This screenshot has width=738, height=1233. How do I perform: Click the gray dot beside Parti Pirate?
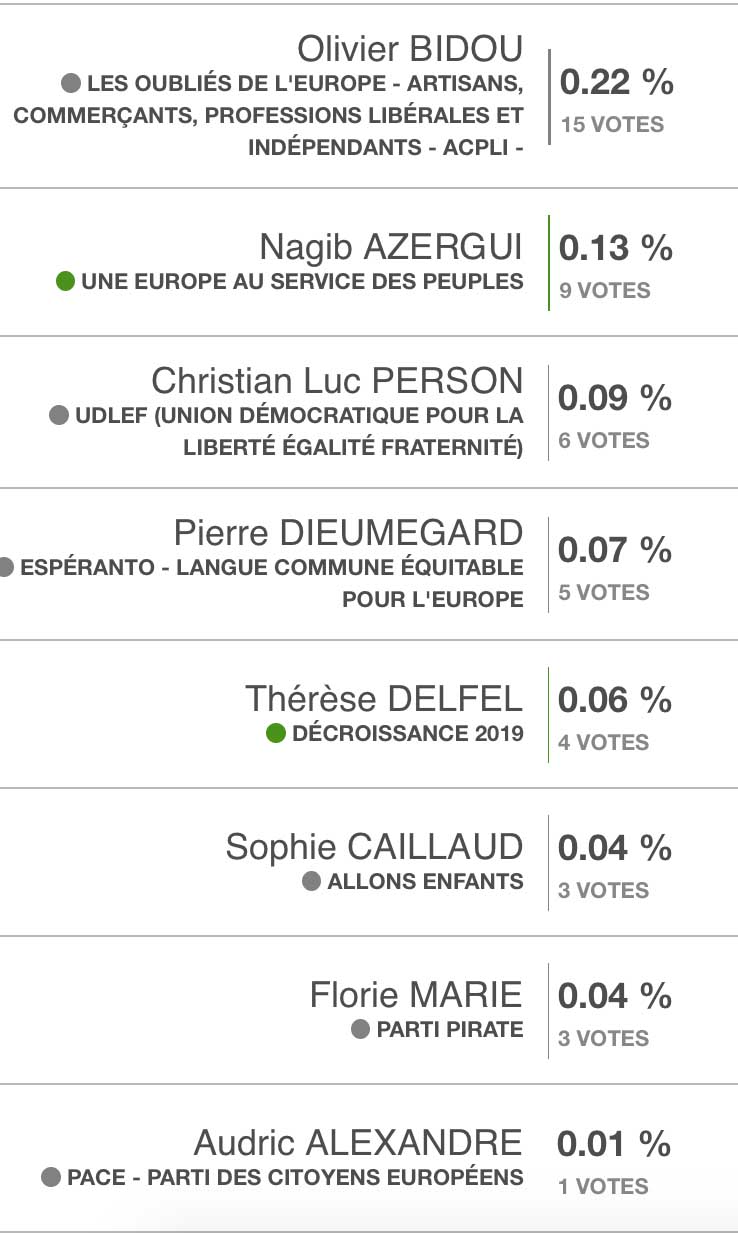coord(361,1029)
